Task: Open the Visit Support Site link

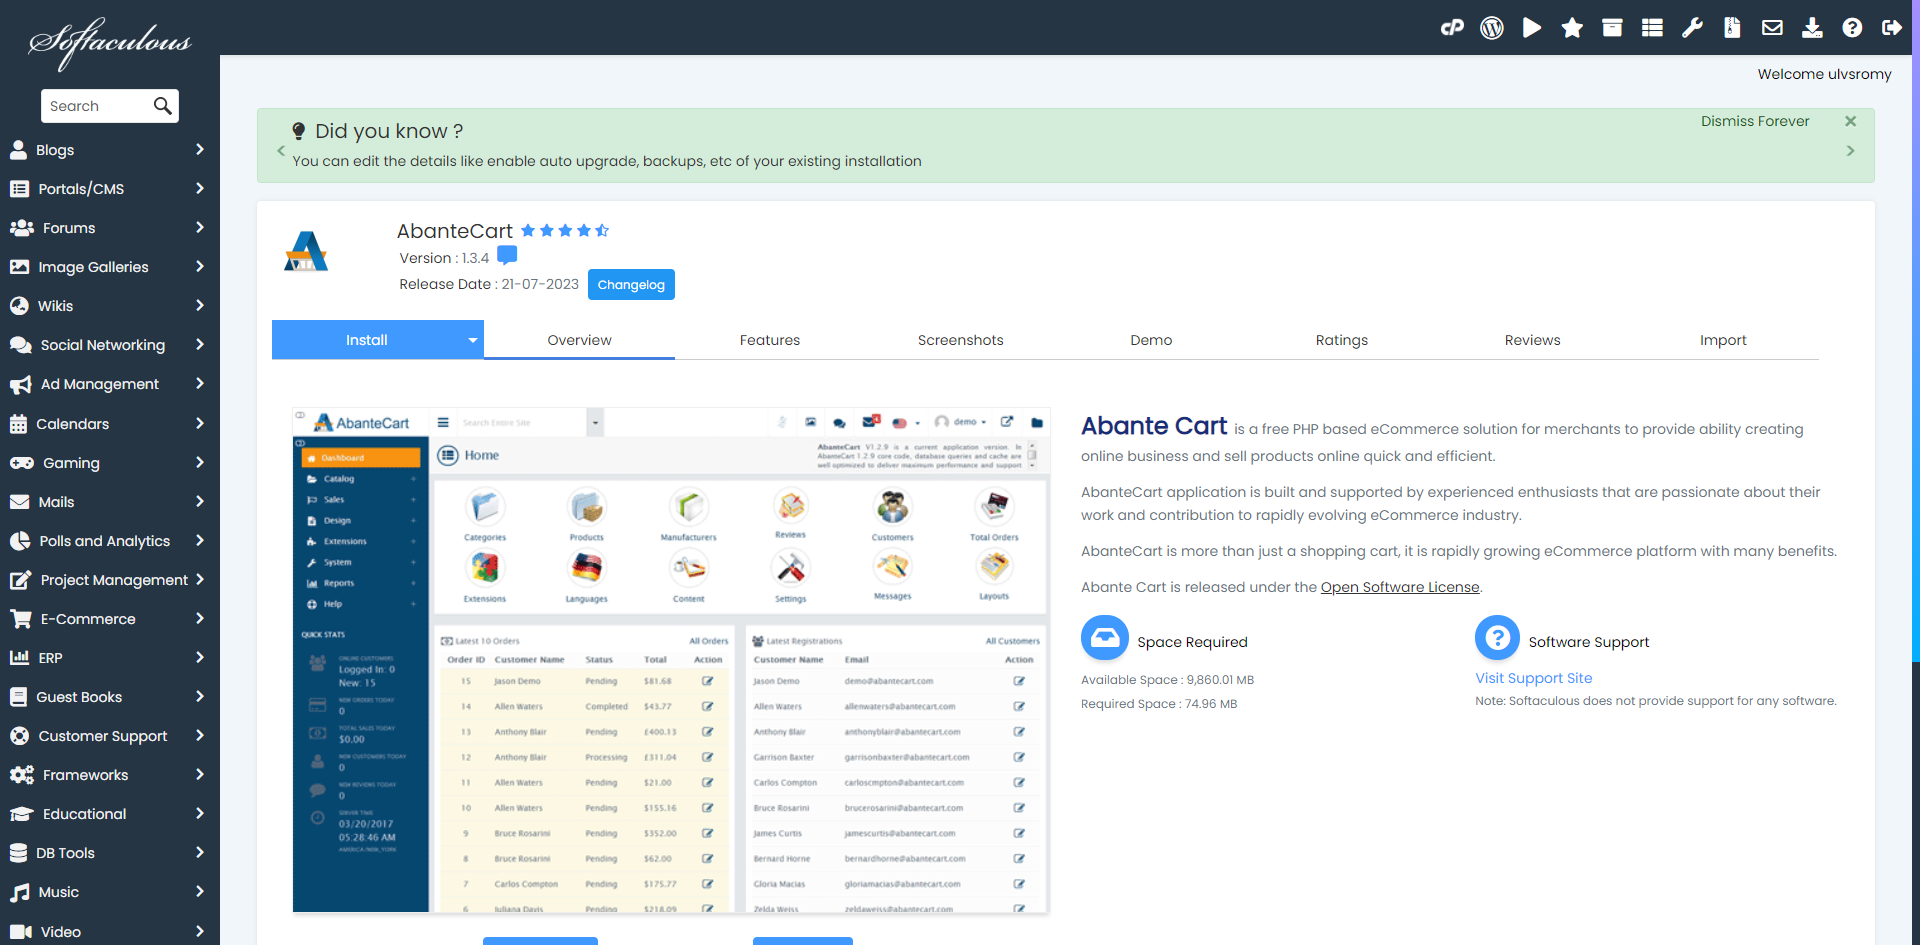Action: [x=1533, y=678]
